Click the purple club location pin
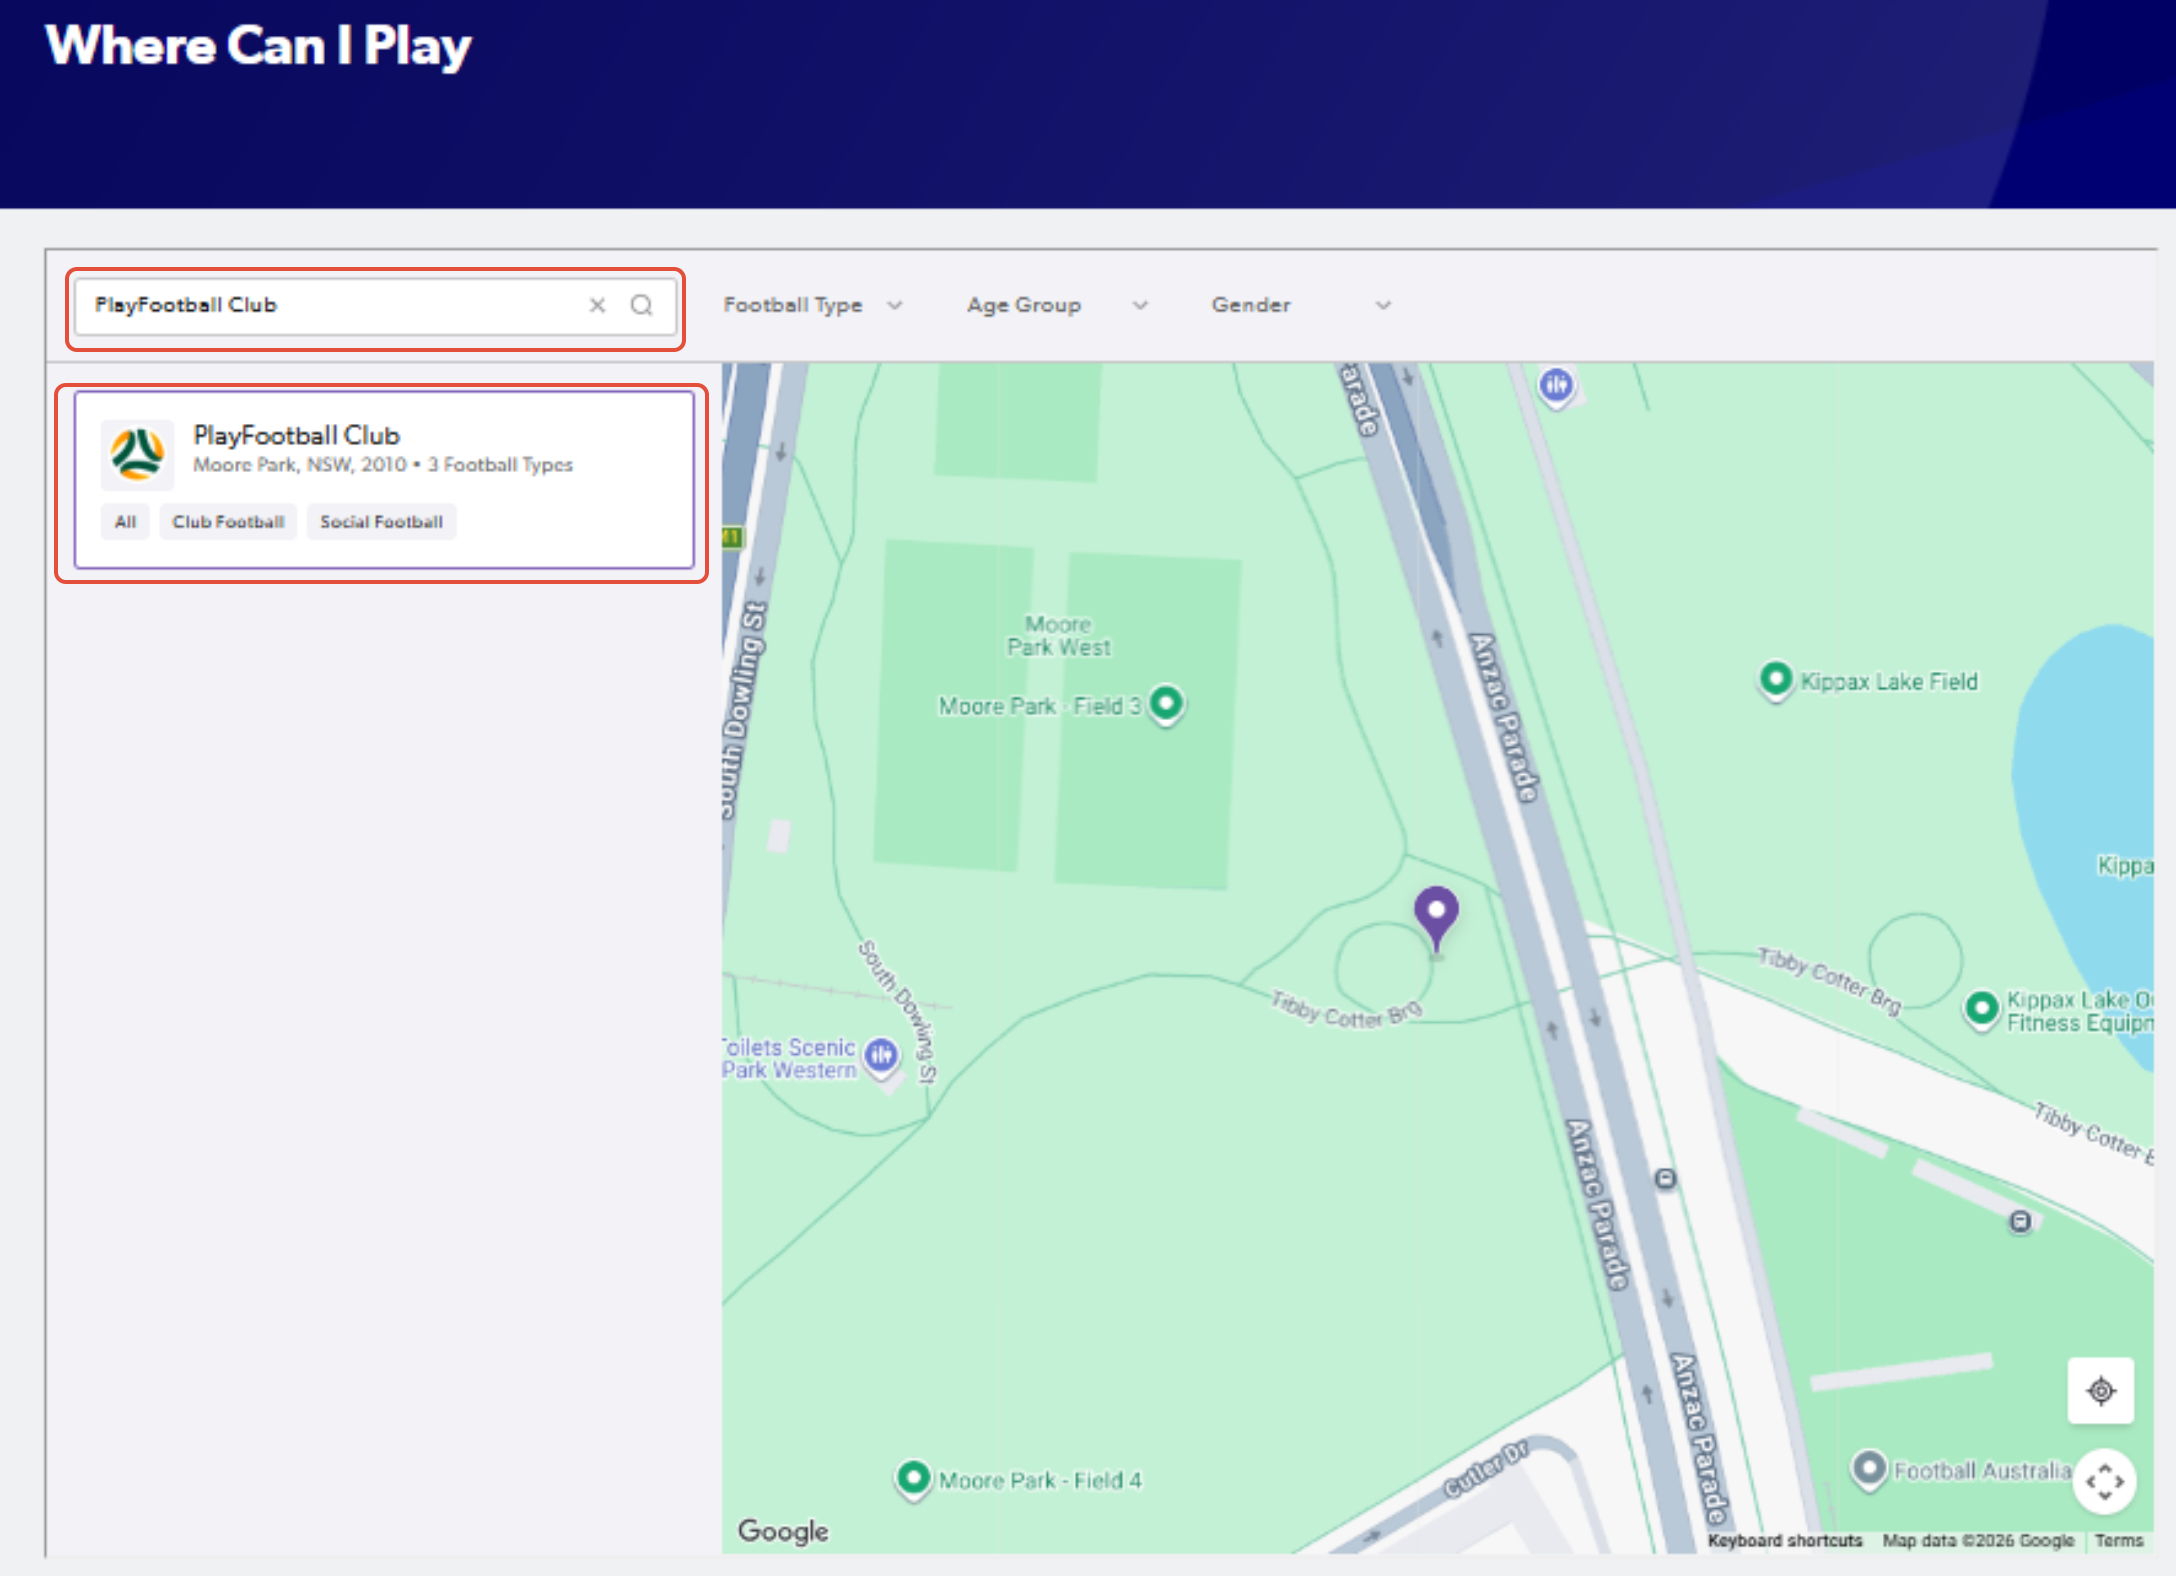This screenshot has height=1576, width=2176. click(x=1436, y=918)
